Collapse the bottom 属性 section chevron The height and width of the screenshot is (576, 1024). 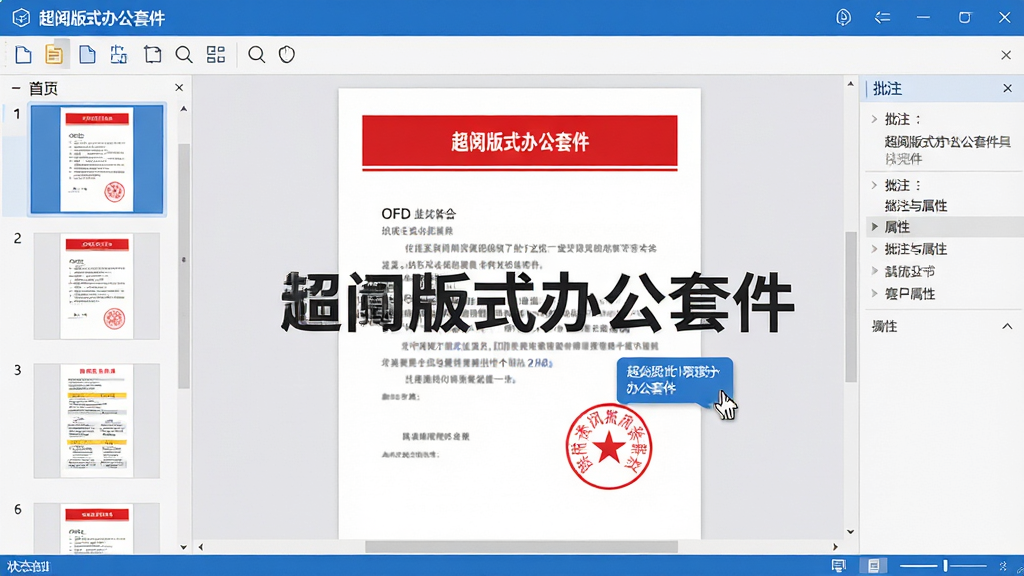tap(1007, 327)
